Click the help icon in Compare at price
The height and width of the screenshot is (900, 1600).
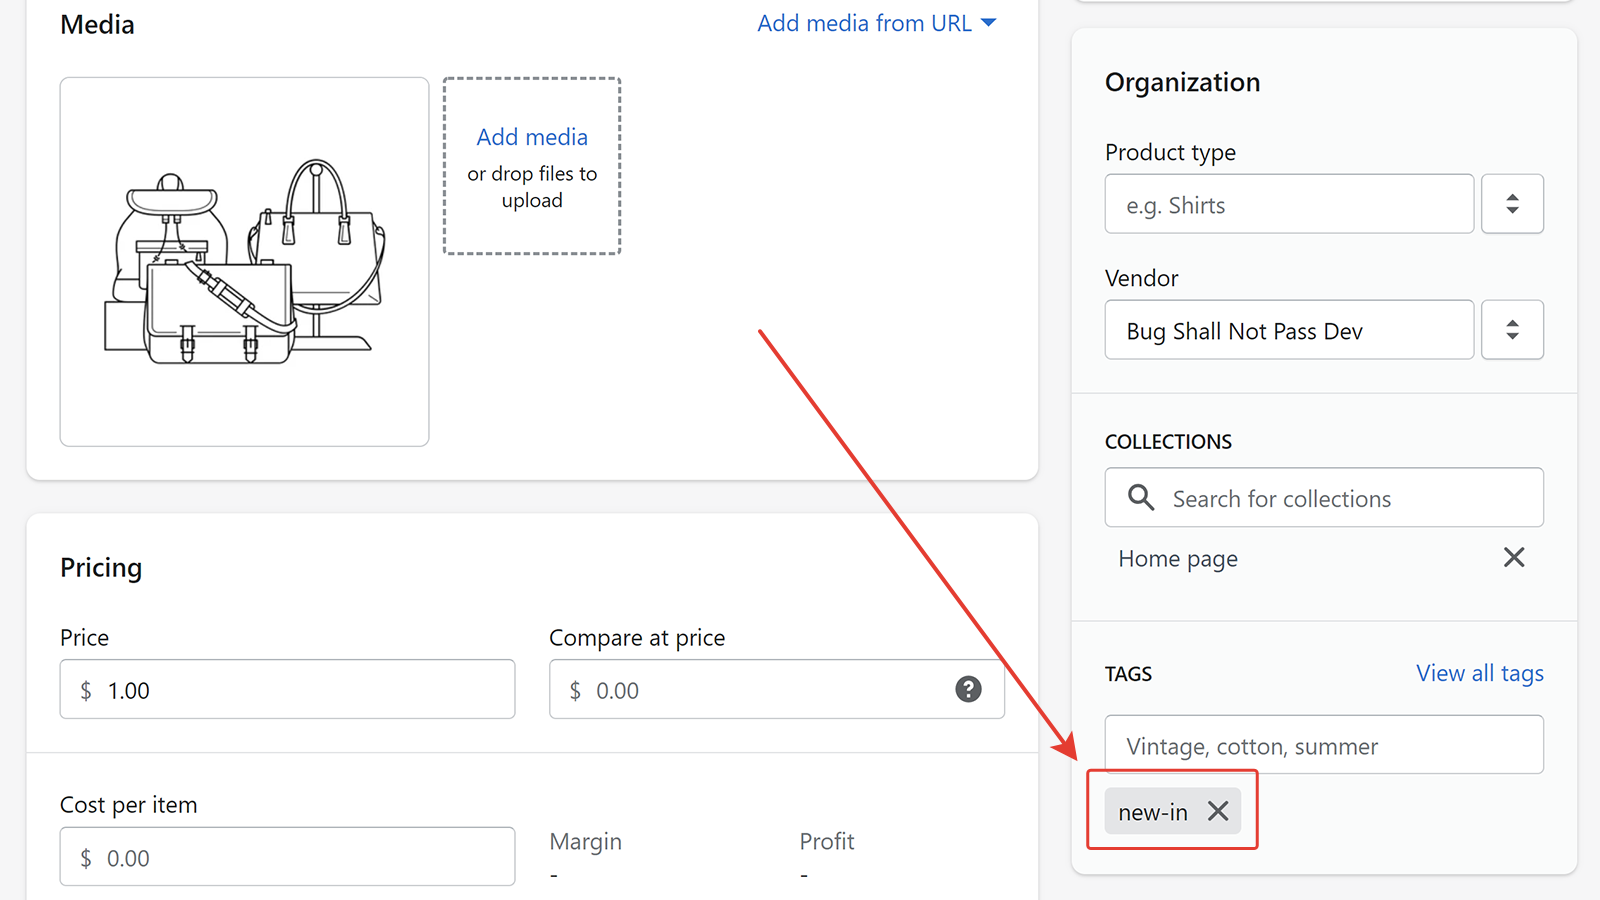point(968,689)
